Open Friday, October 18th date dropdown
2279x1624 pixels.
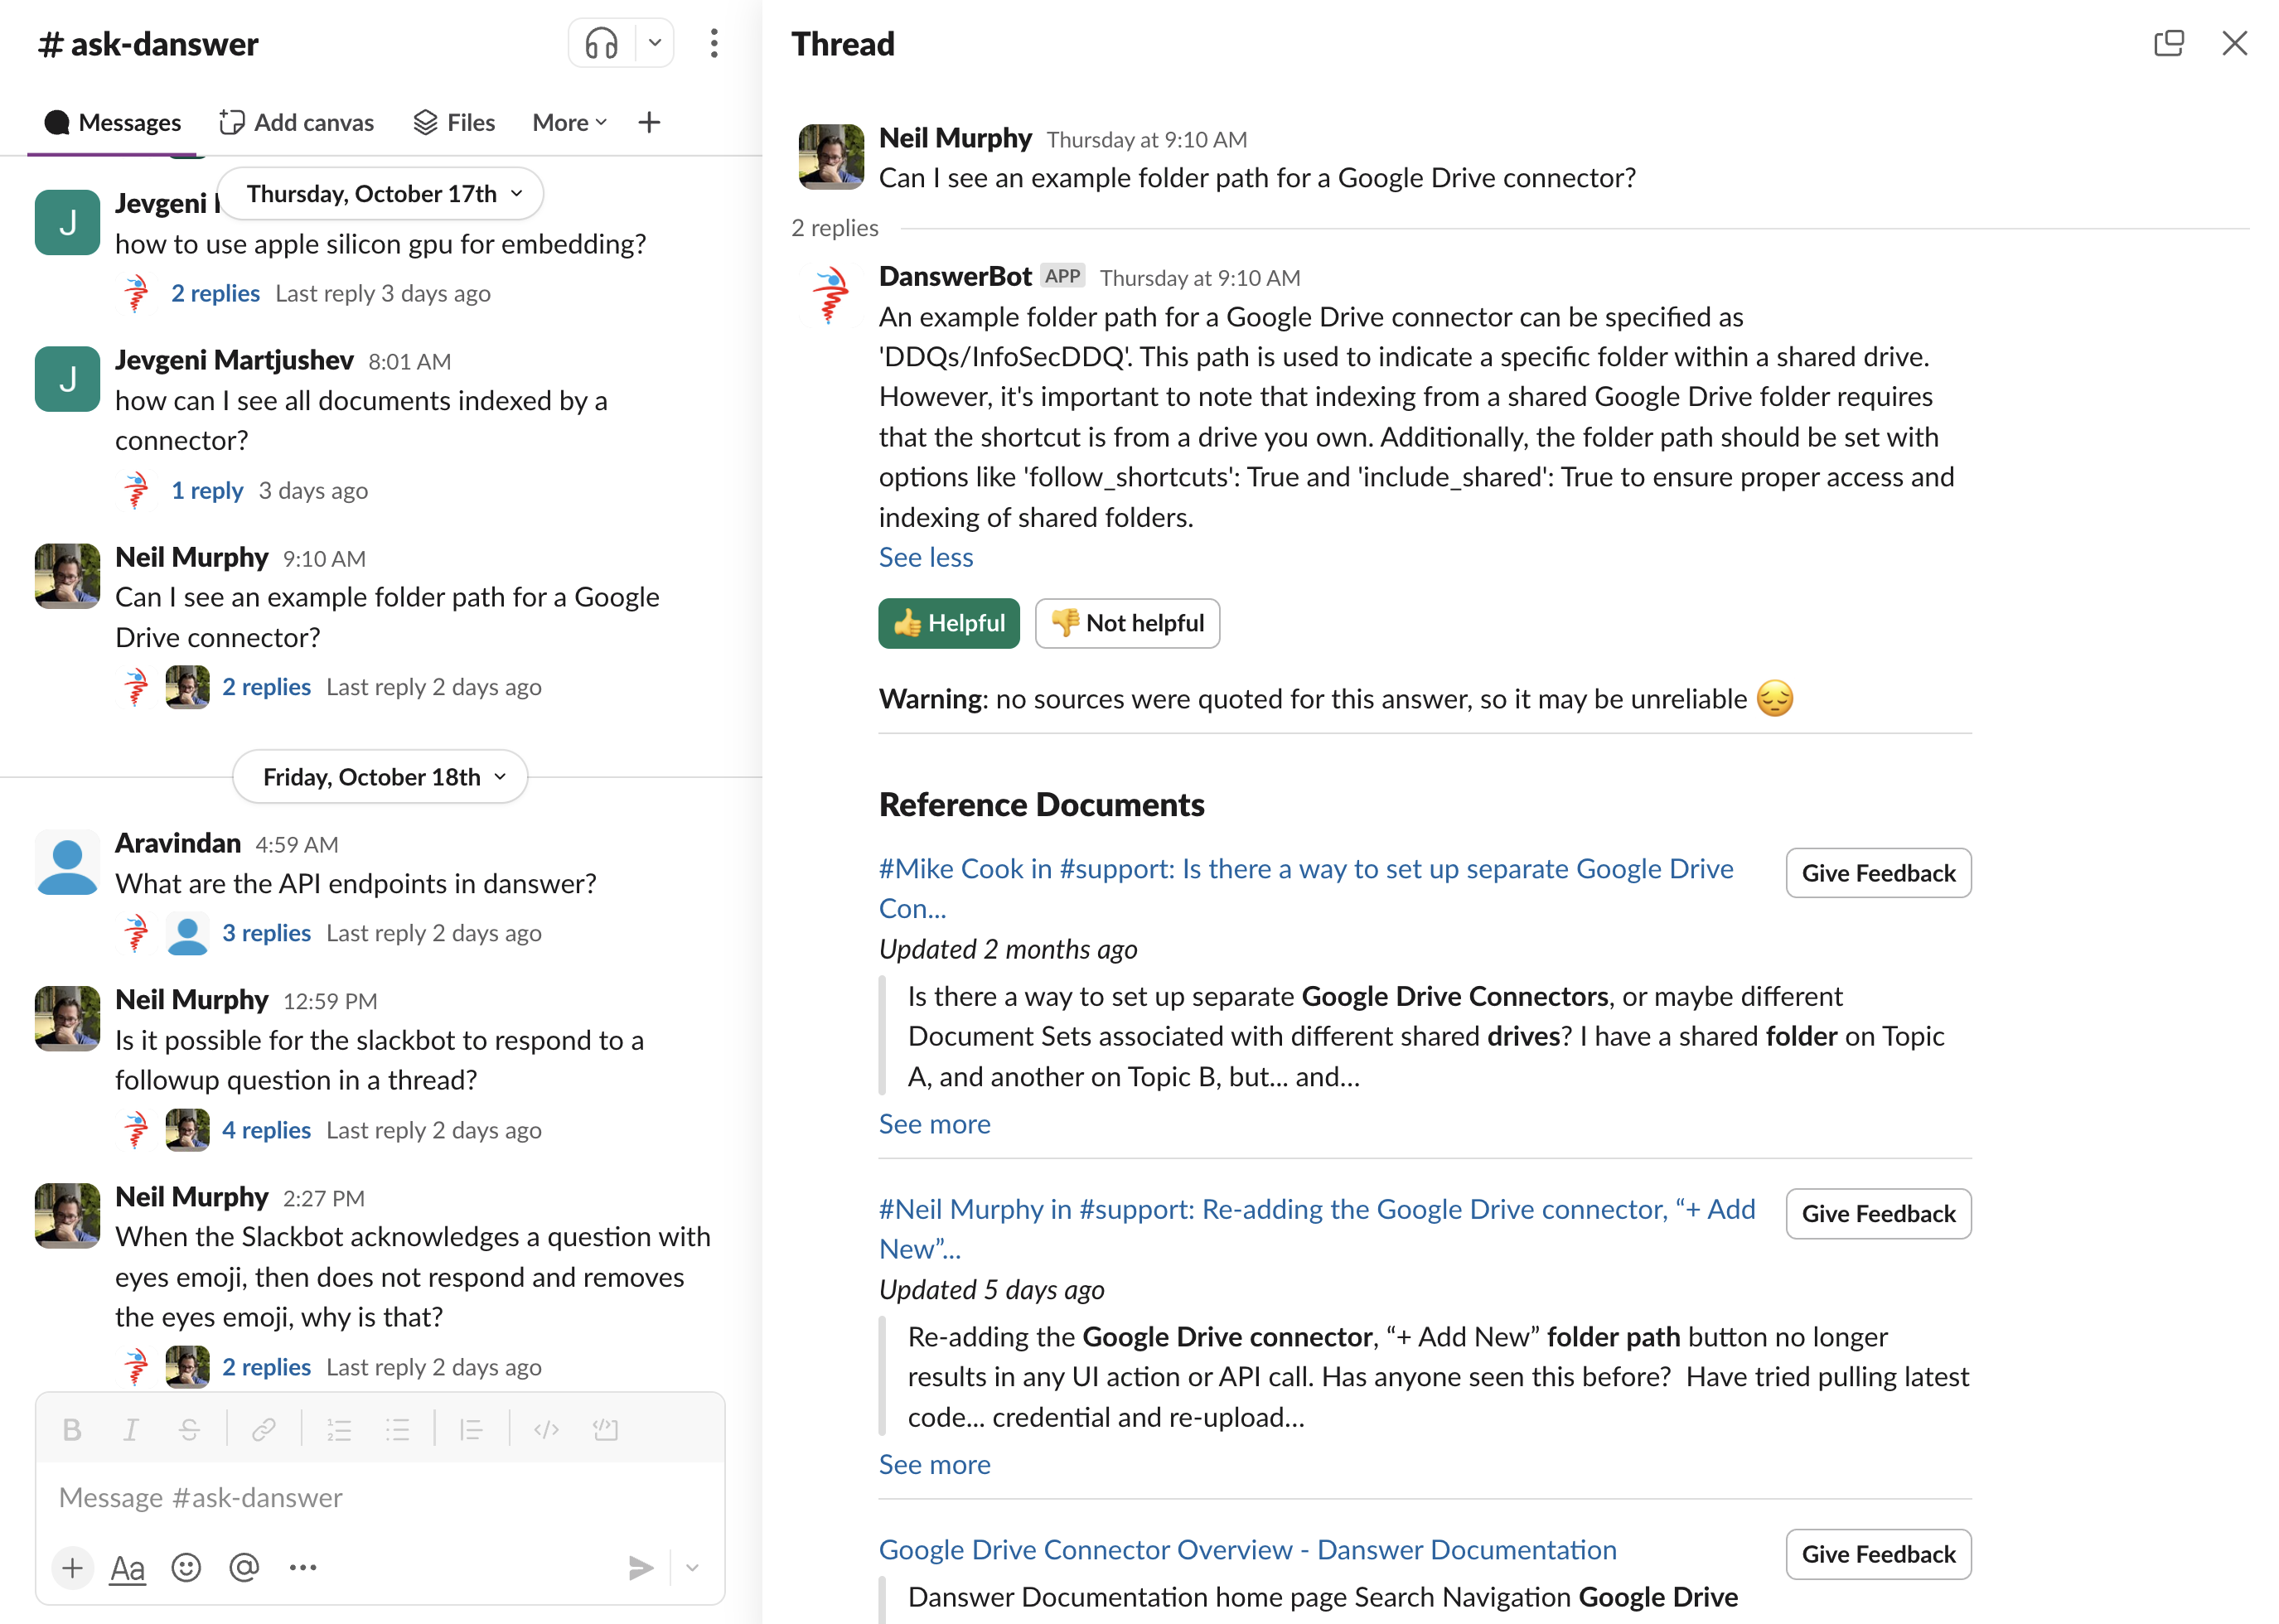[x=380, y=777]
